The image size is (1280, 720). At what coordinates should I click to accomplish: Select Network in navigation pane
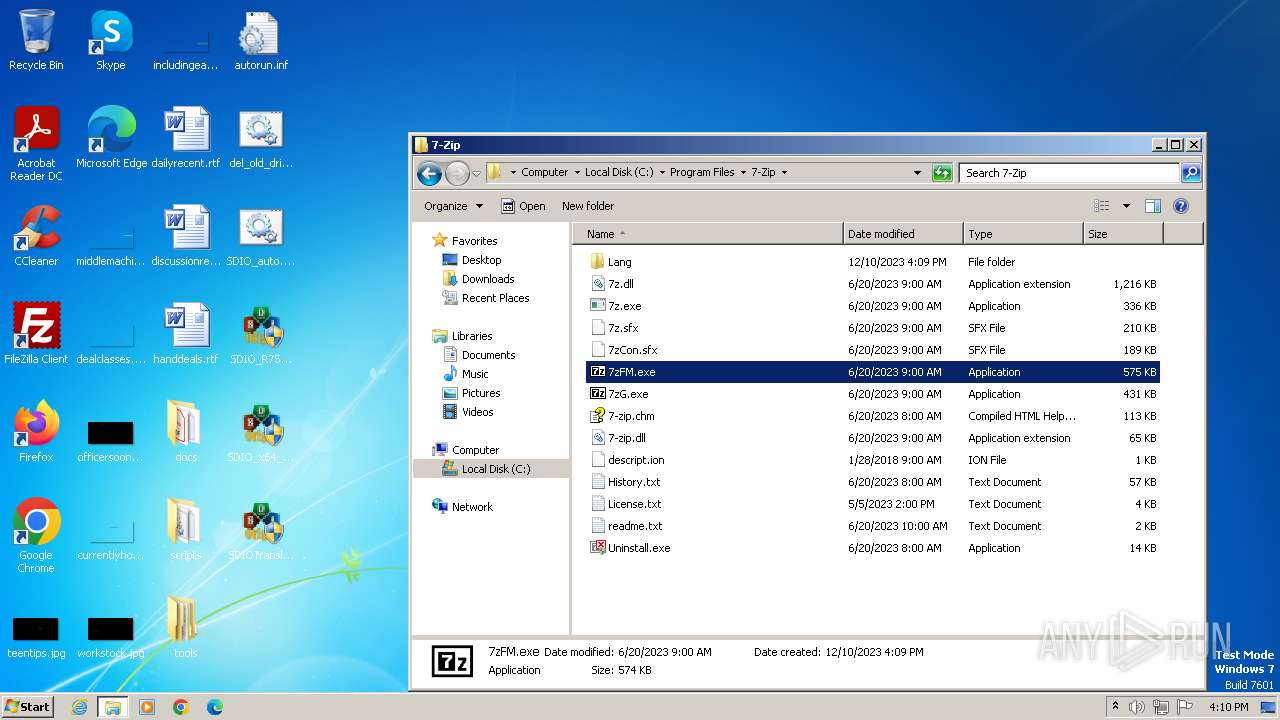pyautogui.click(x=472, y=507)
